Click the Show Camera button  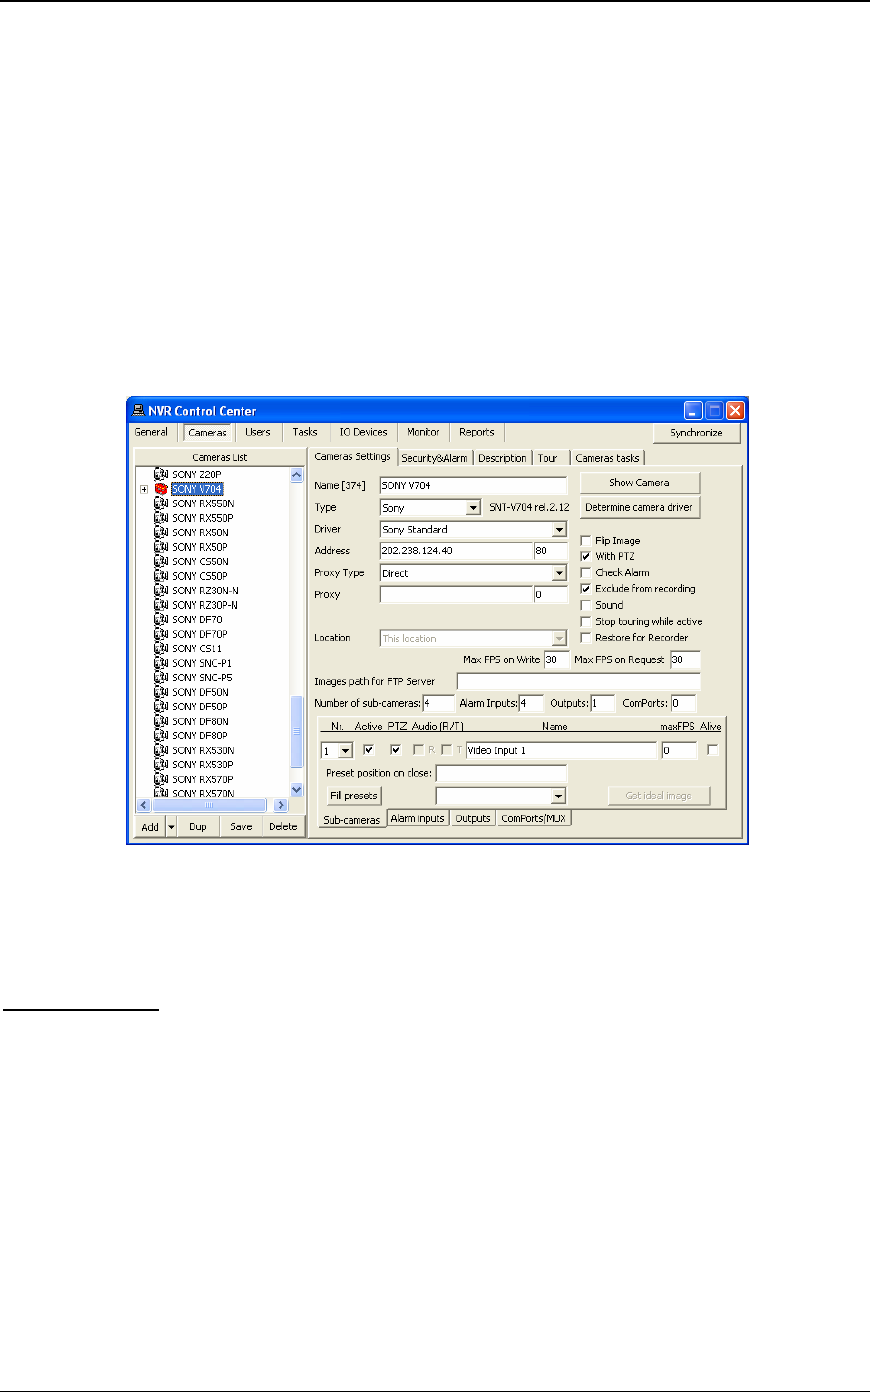click(640, 482)
